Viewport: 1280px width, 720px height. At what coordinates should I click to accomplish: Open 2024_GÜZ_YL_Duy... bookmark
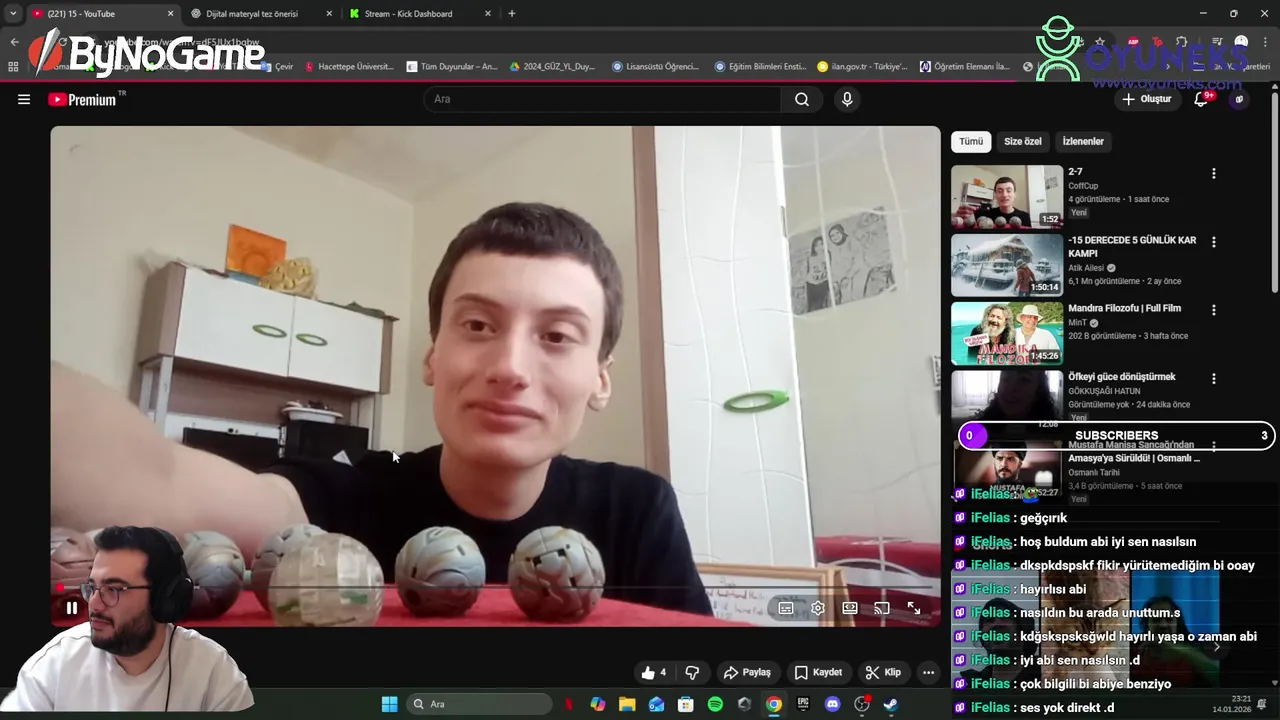552,67
